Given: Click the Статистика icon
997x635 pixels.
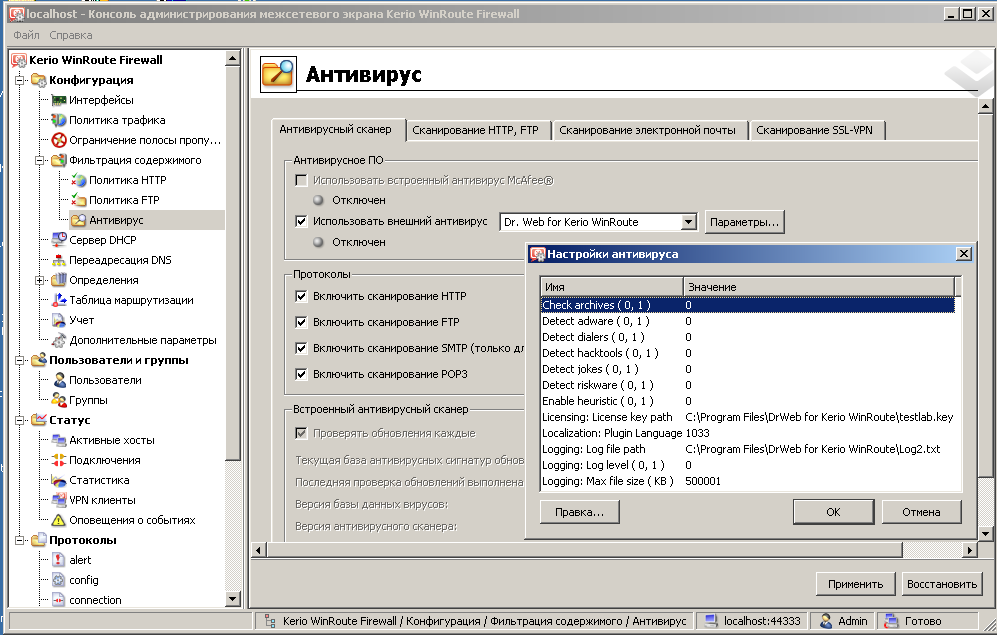Looking at the screenshot, I should [x=58, y=480].
